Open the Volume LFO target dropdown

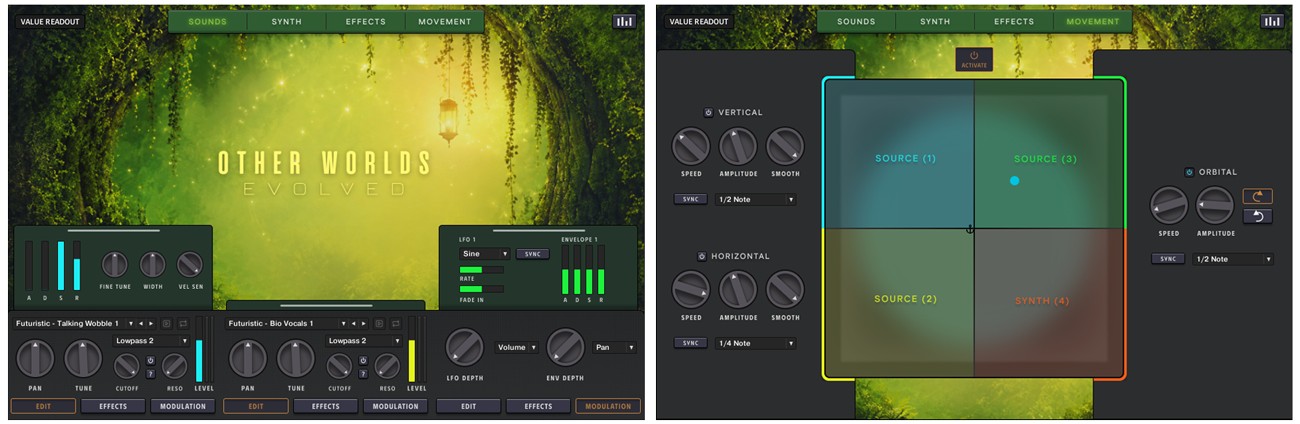517,348
